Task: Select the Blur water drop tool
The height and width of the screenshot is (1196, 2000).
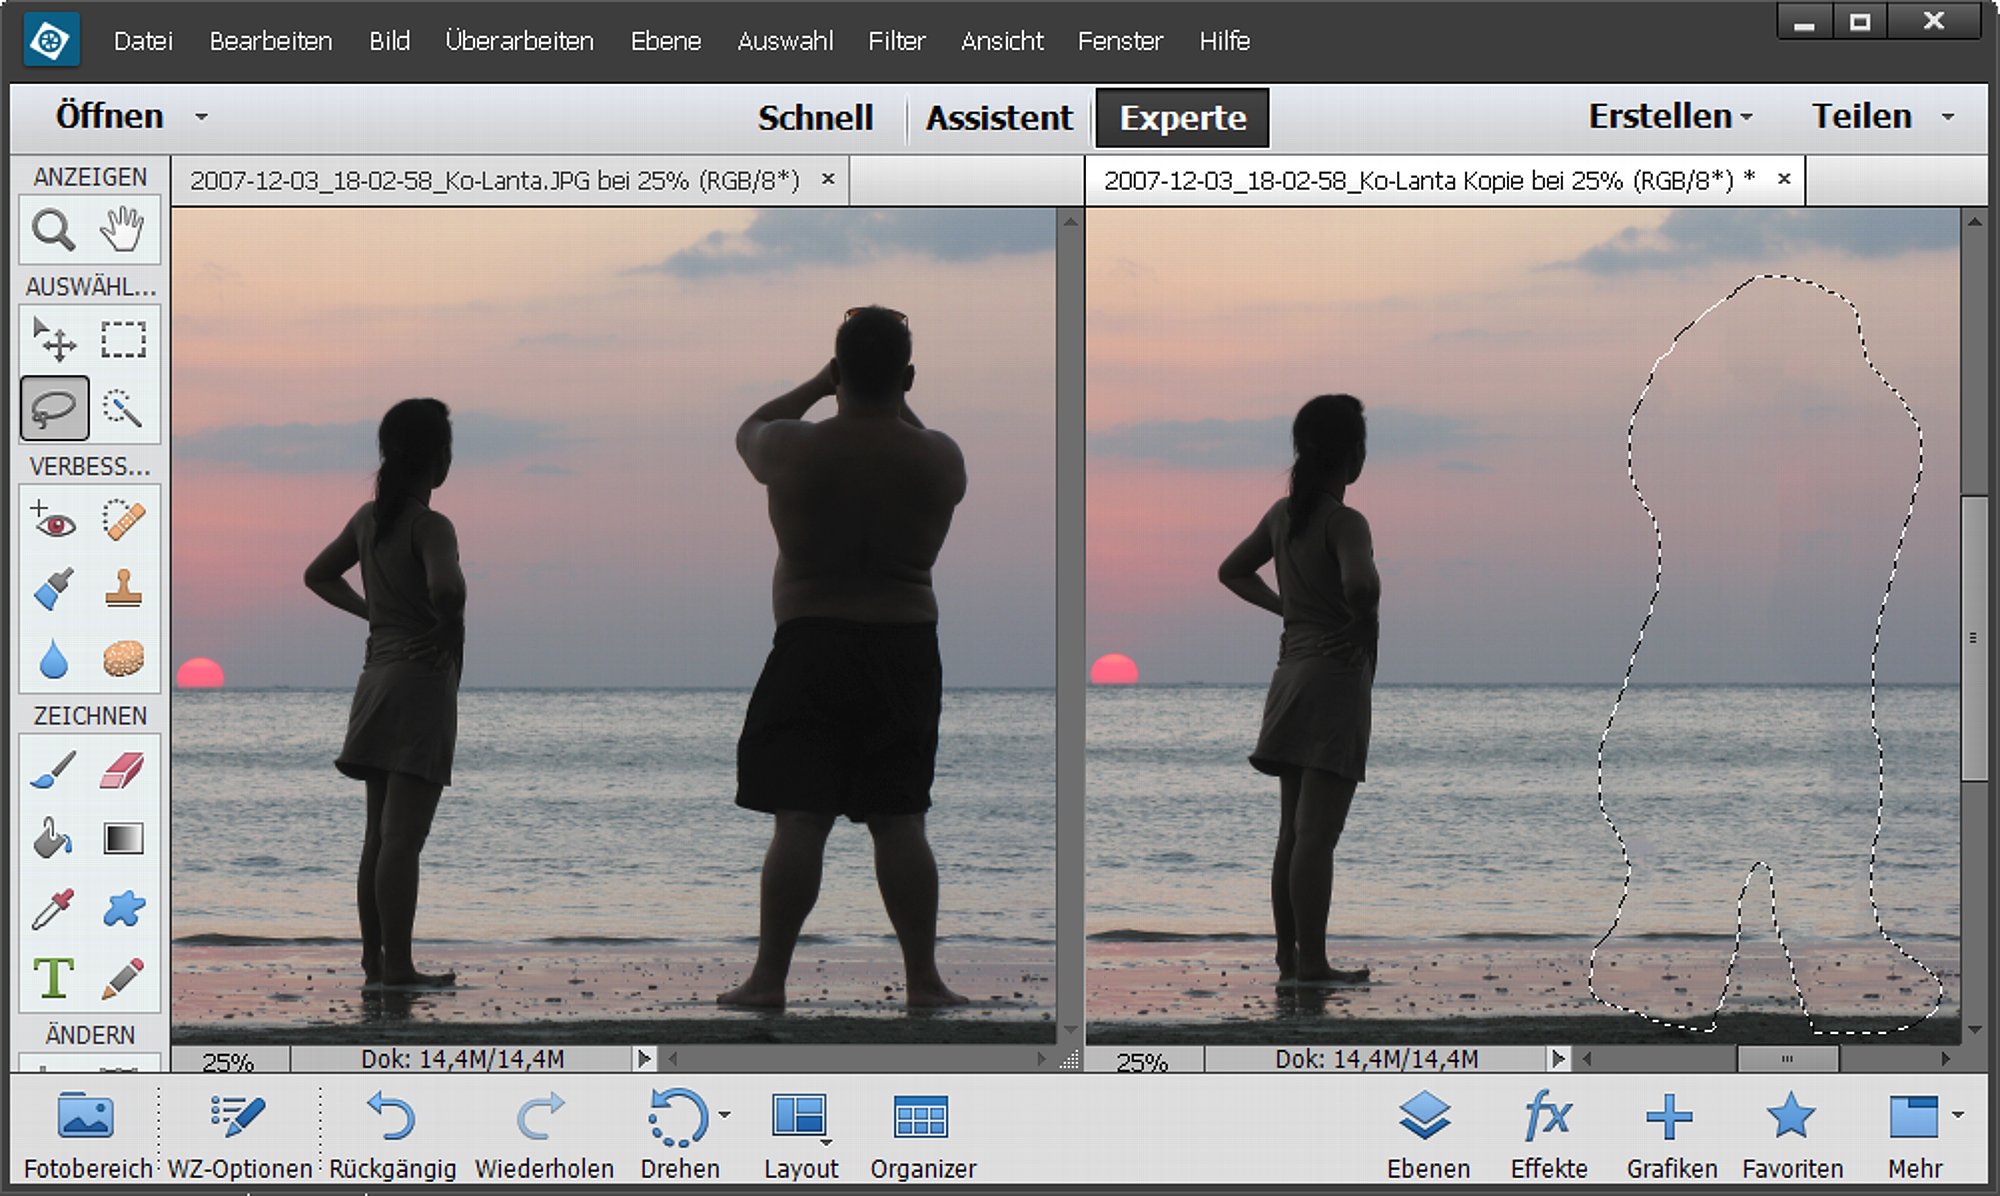Action: coord(53,659)
